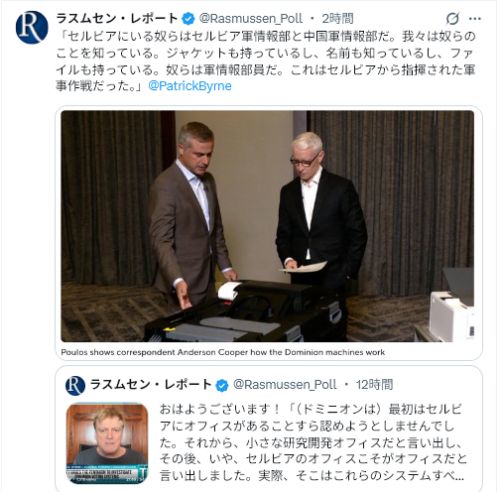Open the Grok explain icon on the tweet
The width and height of the screenshot is (500, 492).
point(453,18)
